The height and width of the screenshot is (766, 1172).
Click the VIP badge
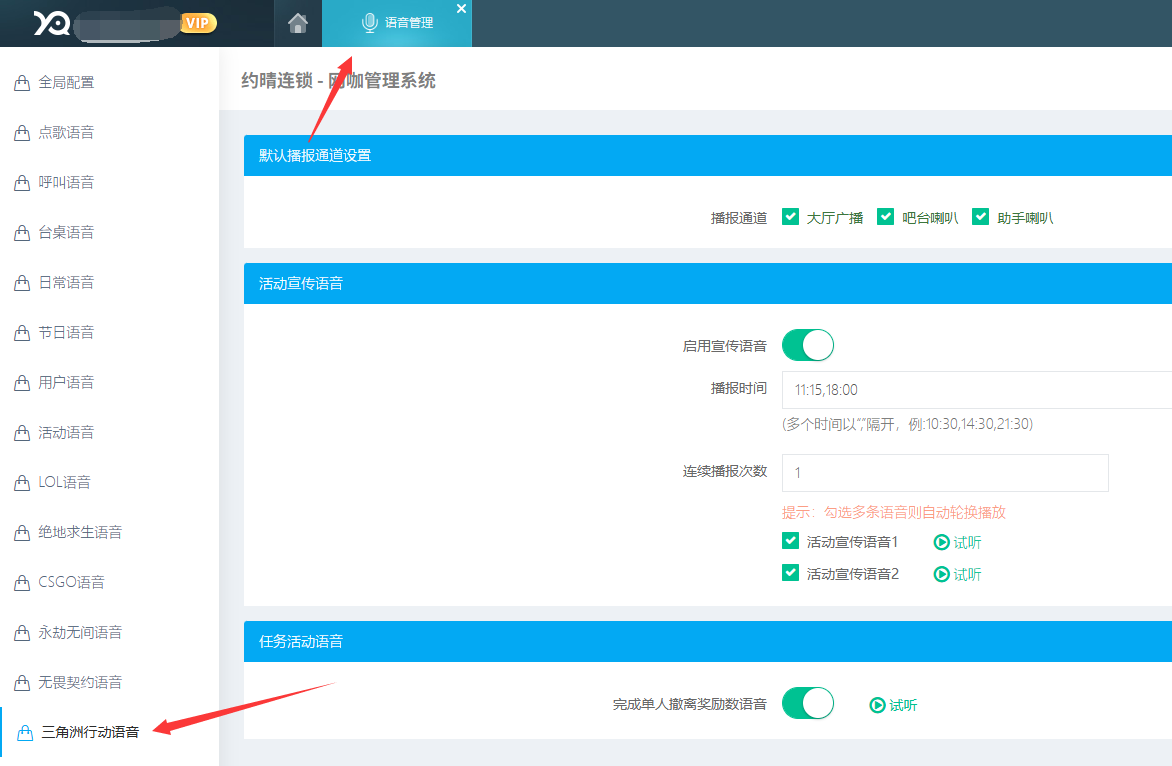[198, 23]
